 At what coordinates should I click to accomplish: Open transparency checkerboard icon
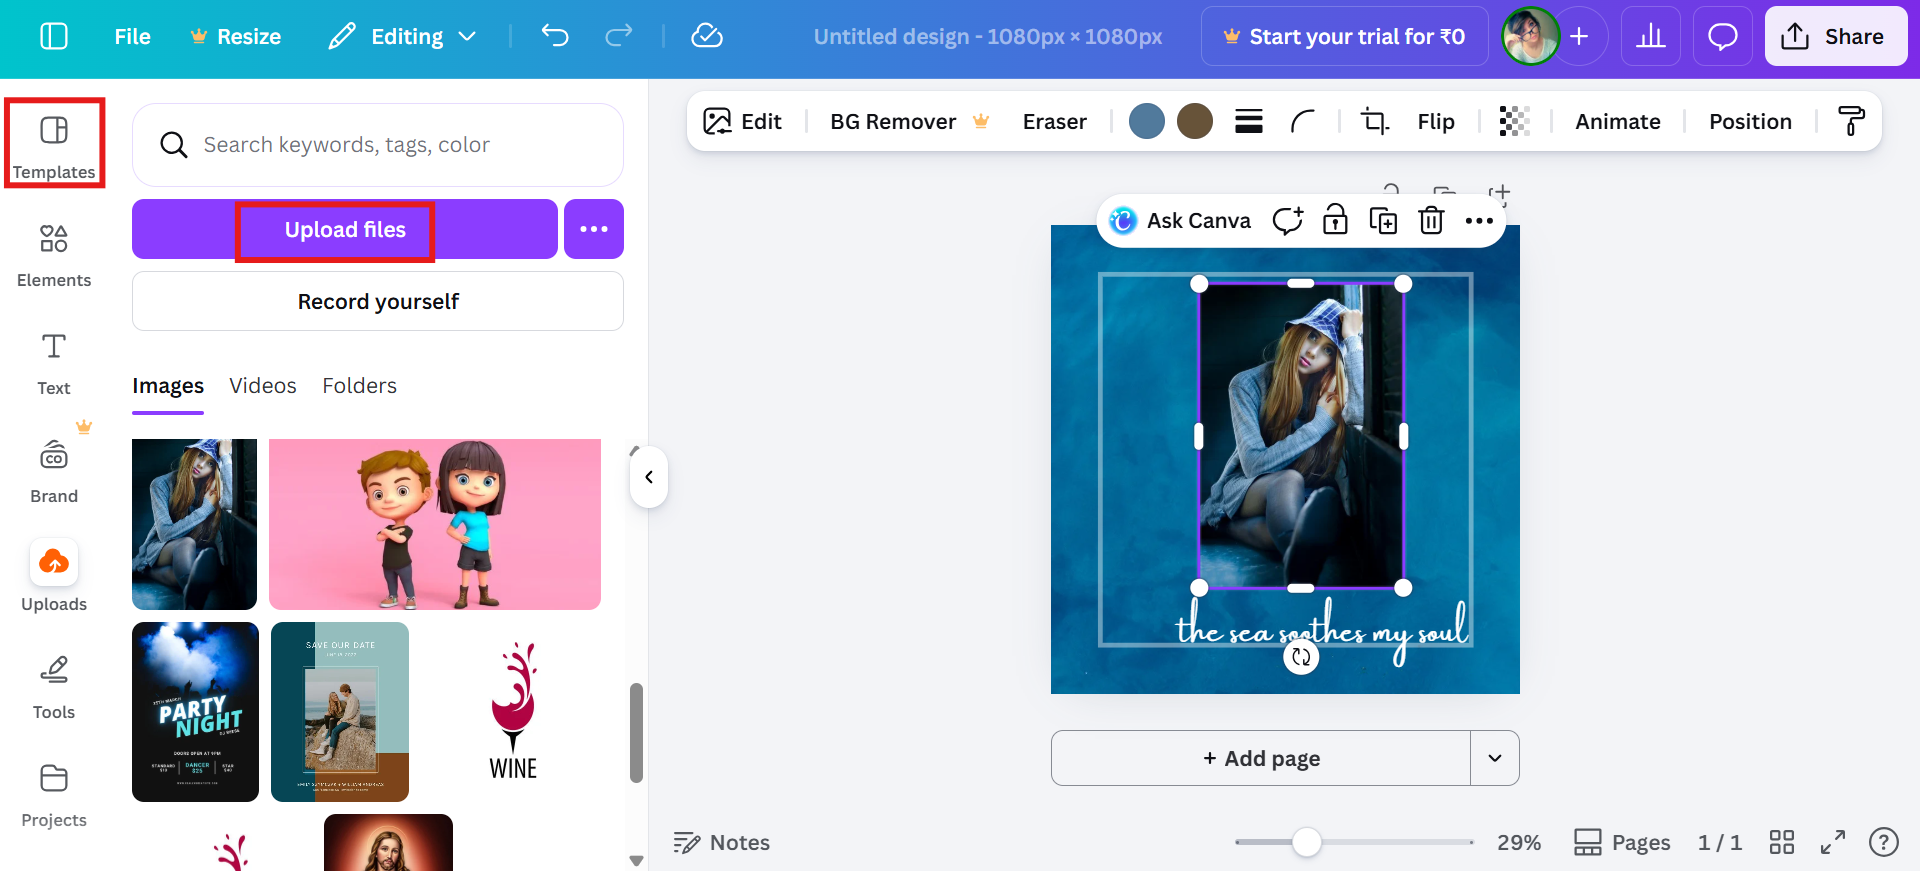point(1515,122)
